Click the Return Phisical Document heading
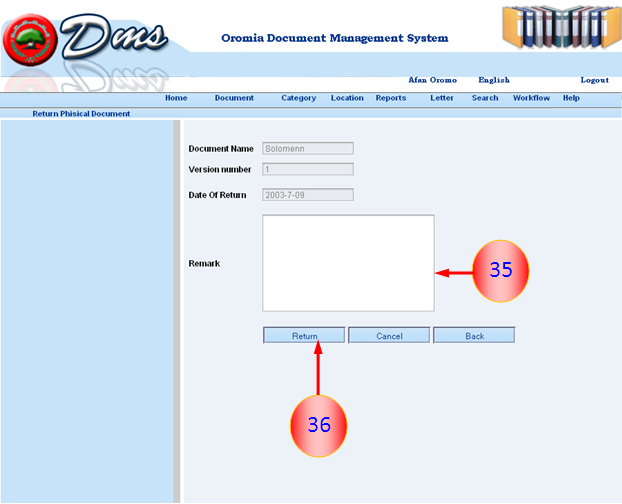This screenshot has height=504, width=622. click(81, 114)
